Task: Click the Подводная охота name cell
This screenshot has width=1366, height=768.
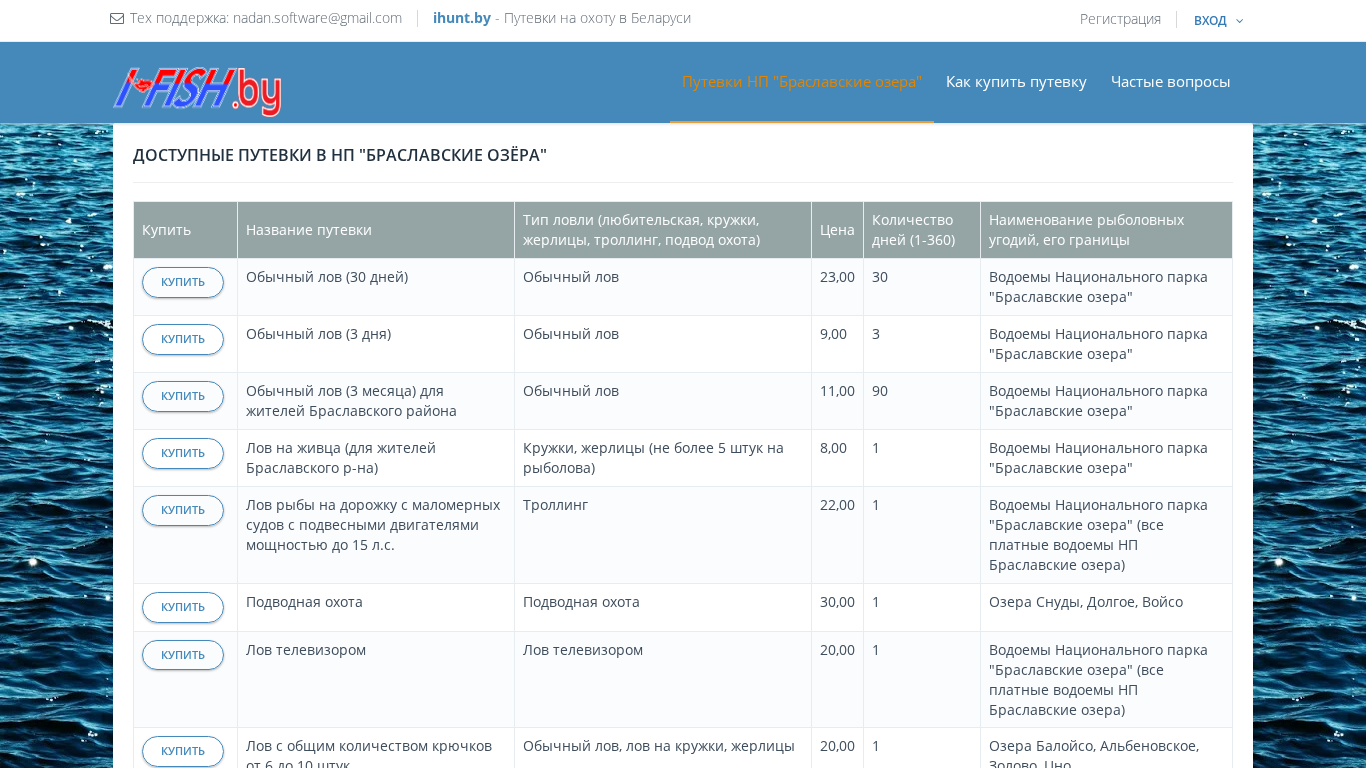Action: pyautogui.click(x=376, y=608)
